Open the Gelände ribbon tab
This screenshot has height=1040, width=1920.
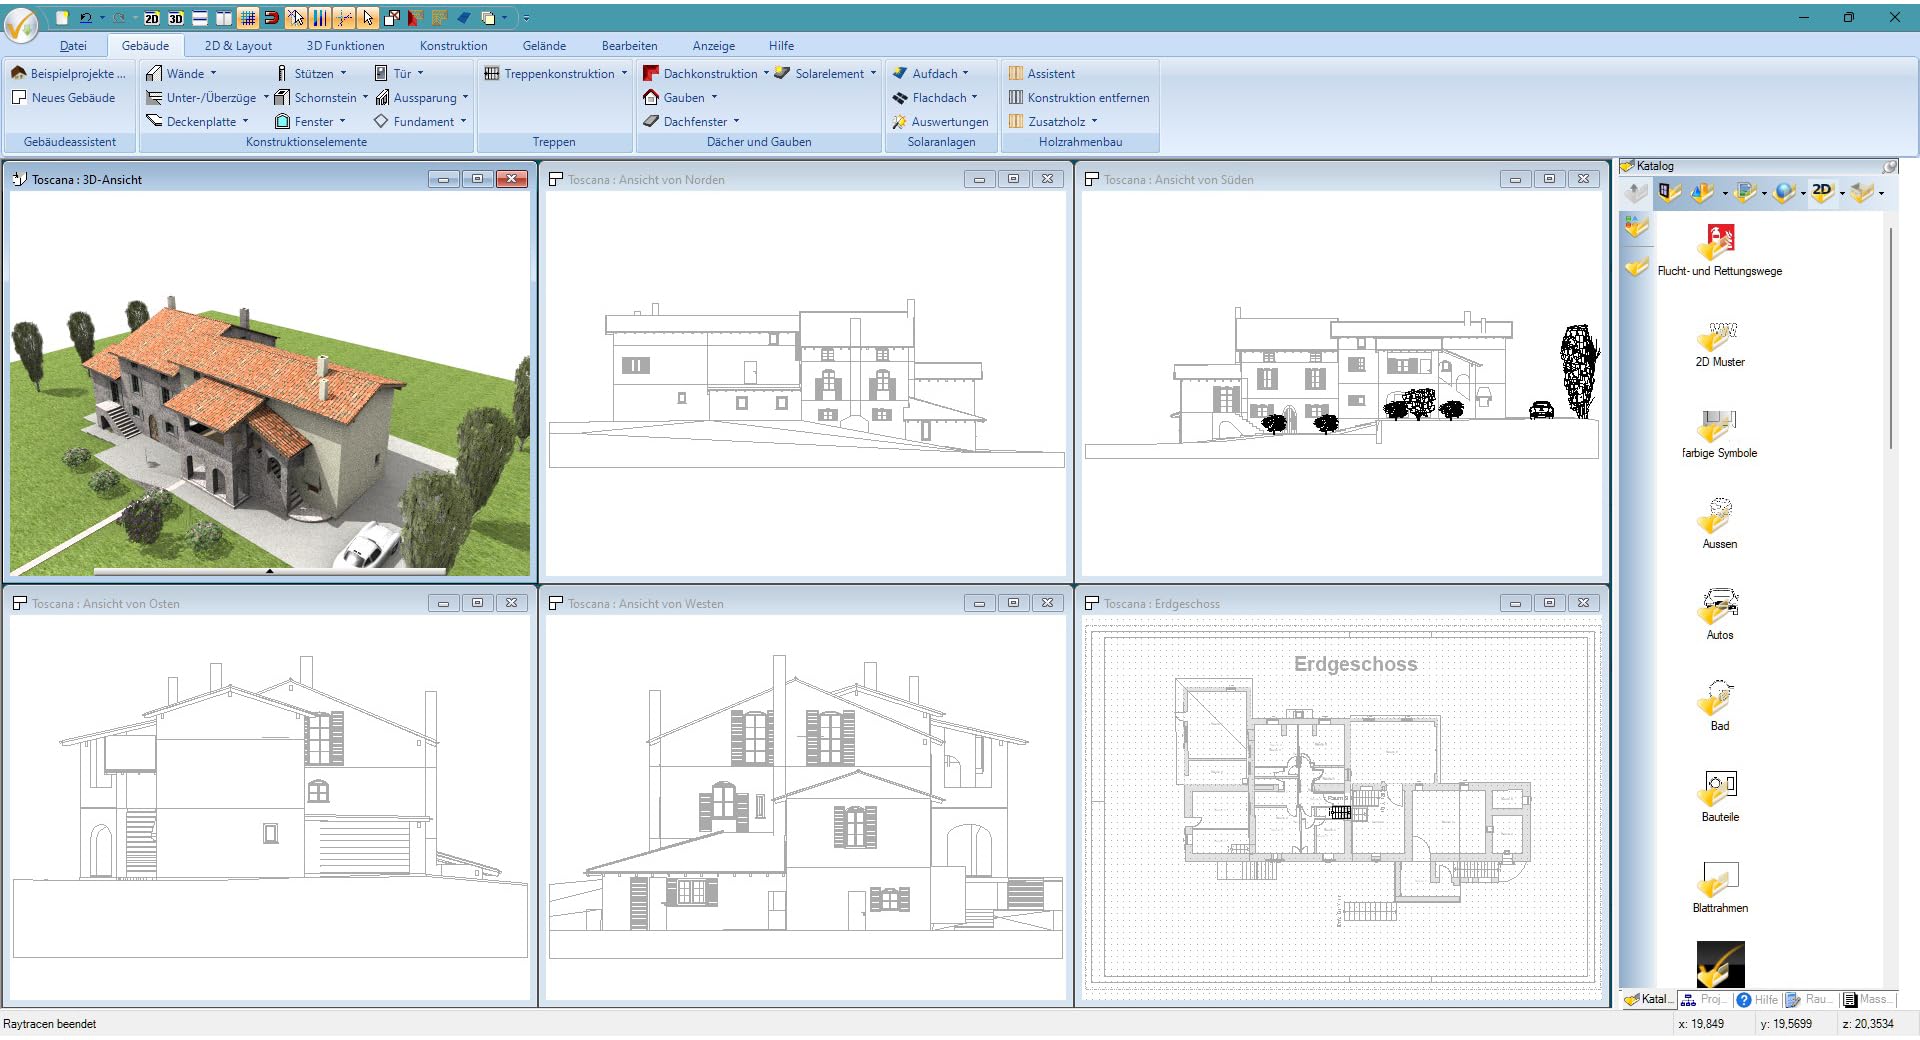(x=544, y=46)
